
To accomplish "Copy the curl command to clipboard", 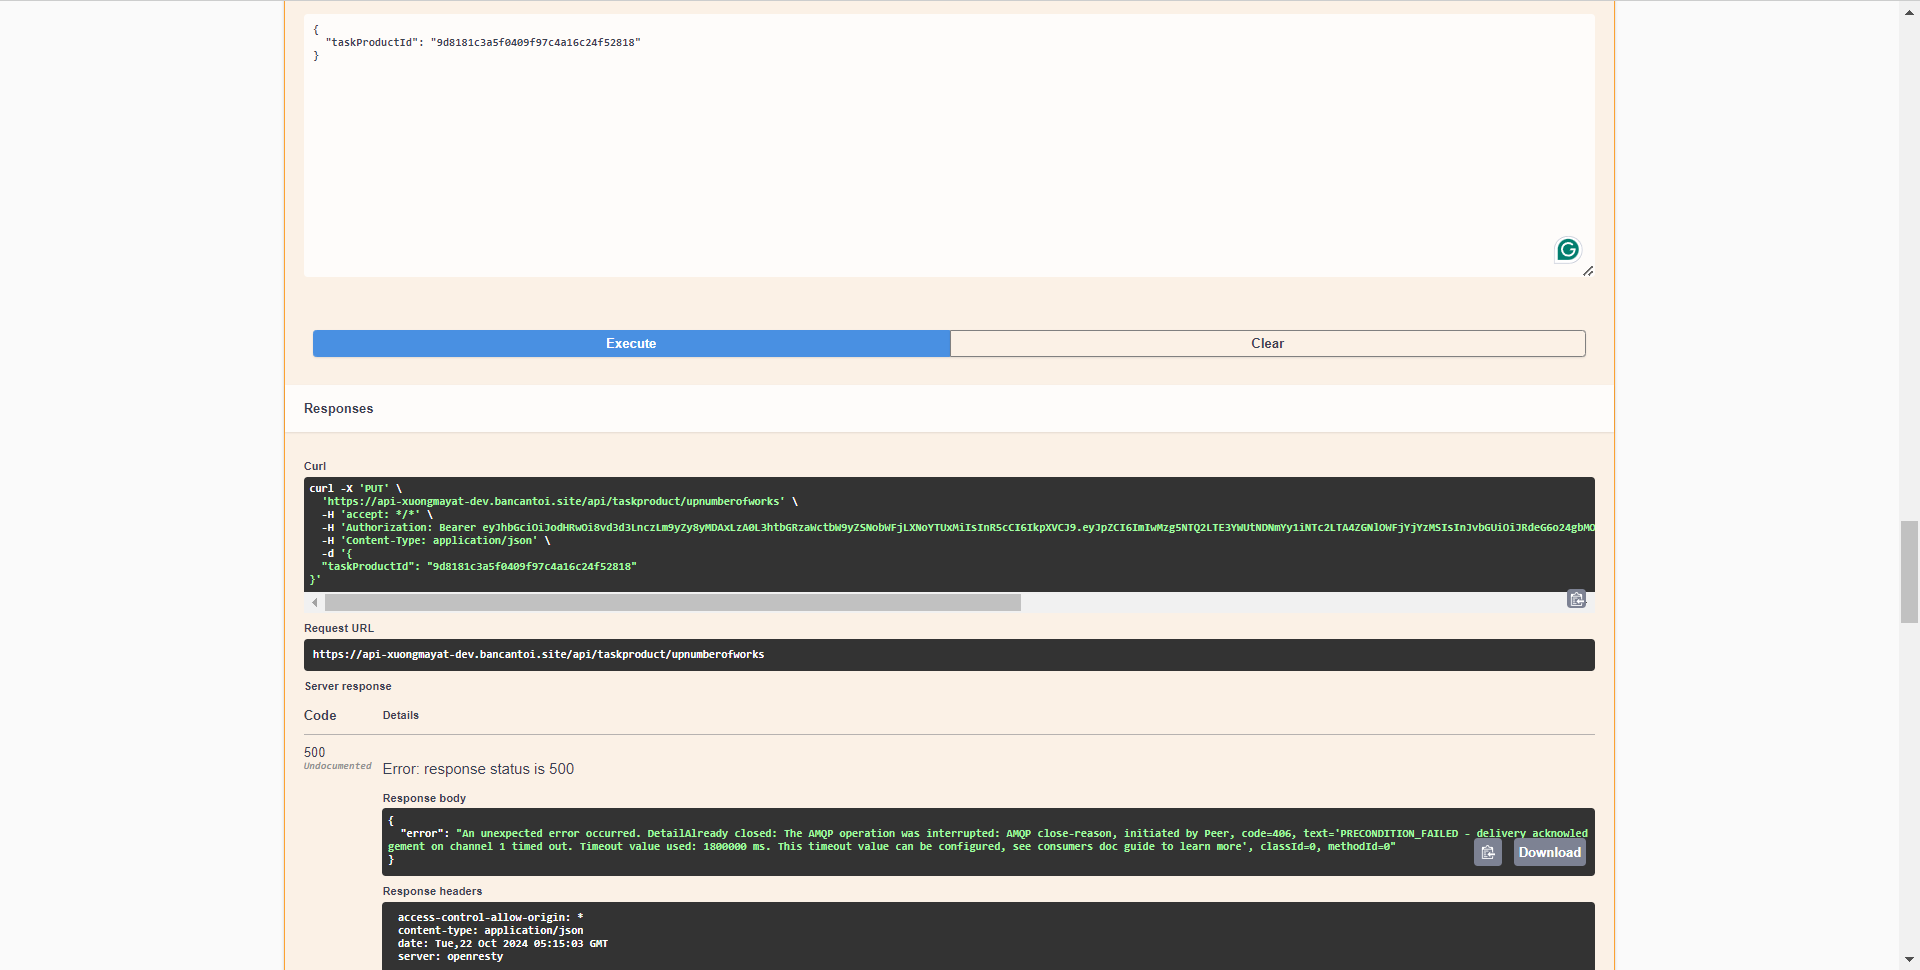I will click(x=1576, y=599).
